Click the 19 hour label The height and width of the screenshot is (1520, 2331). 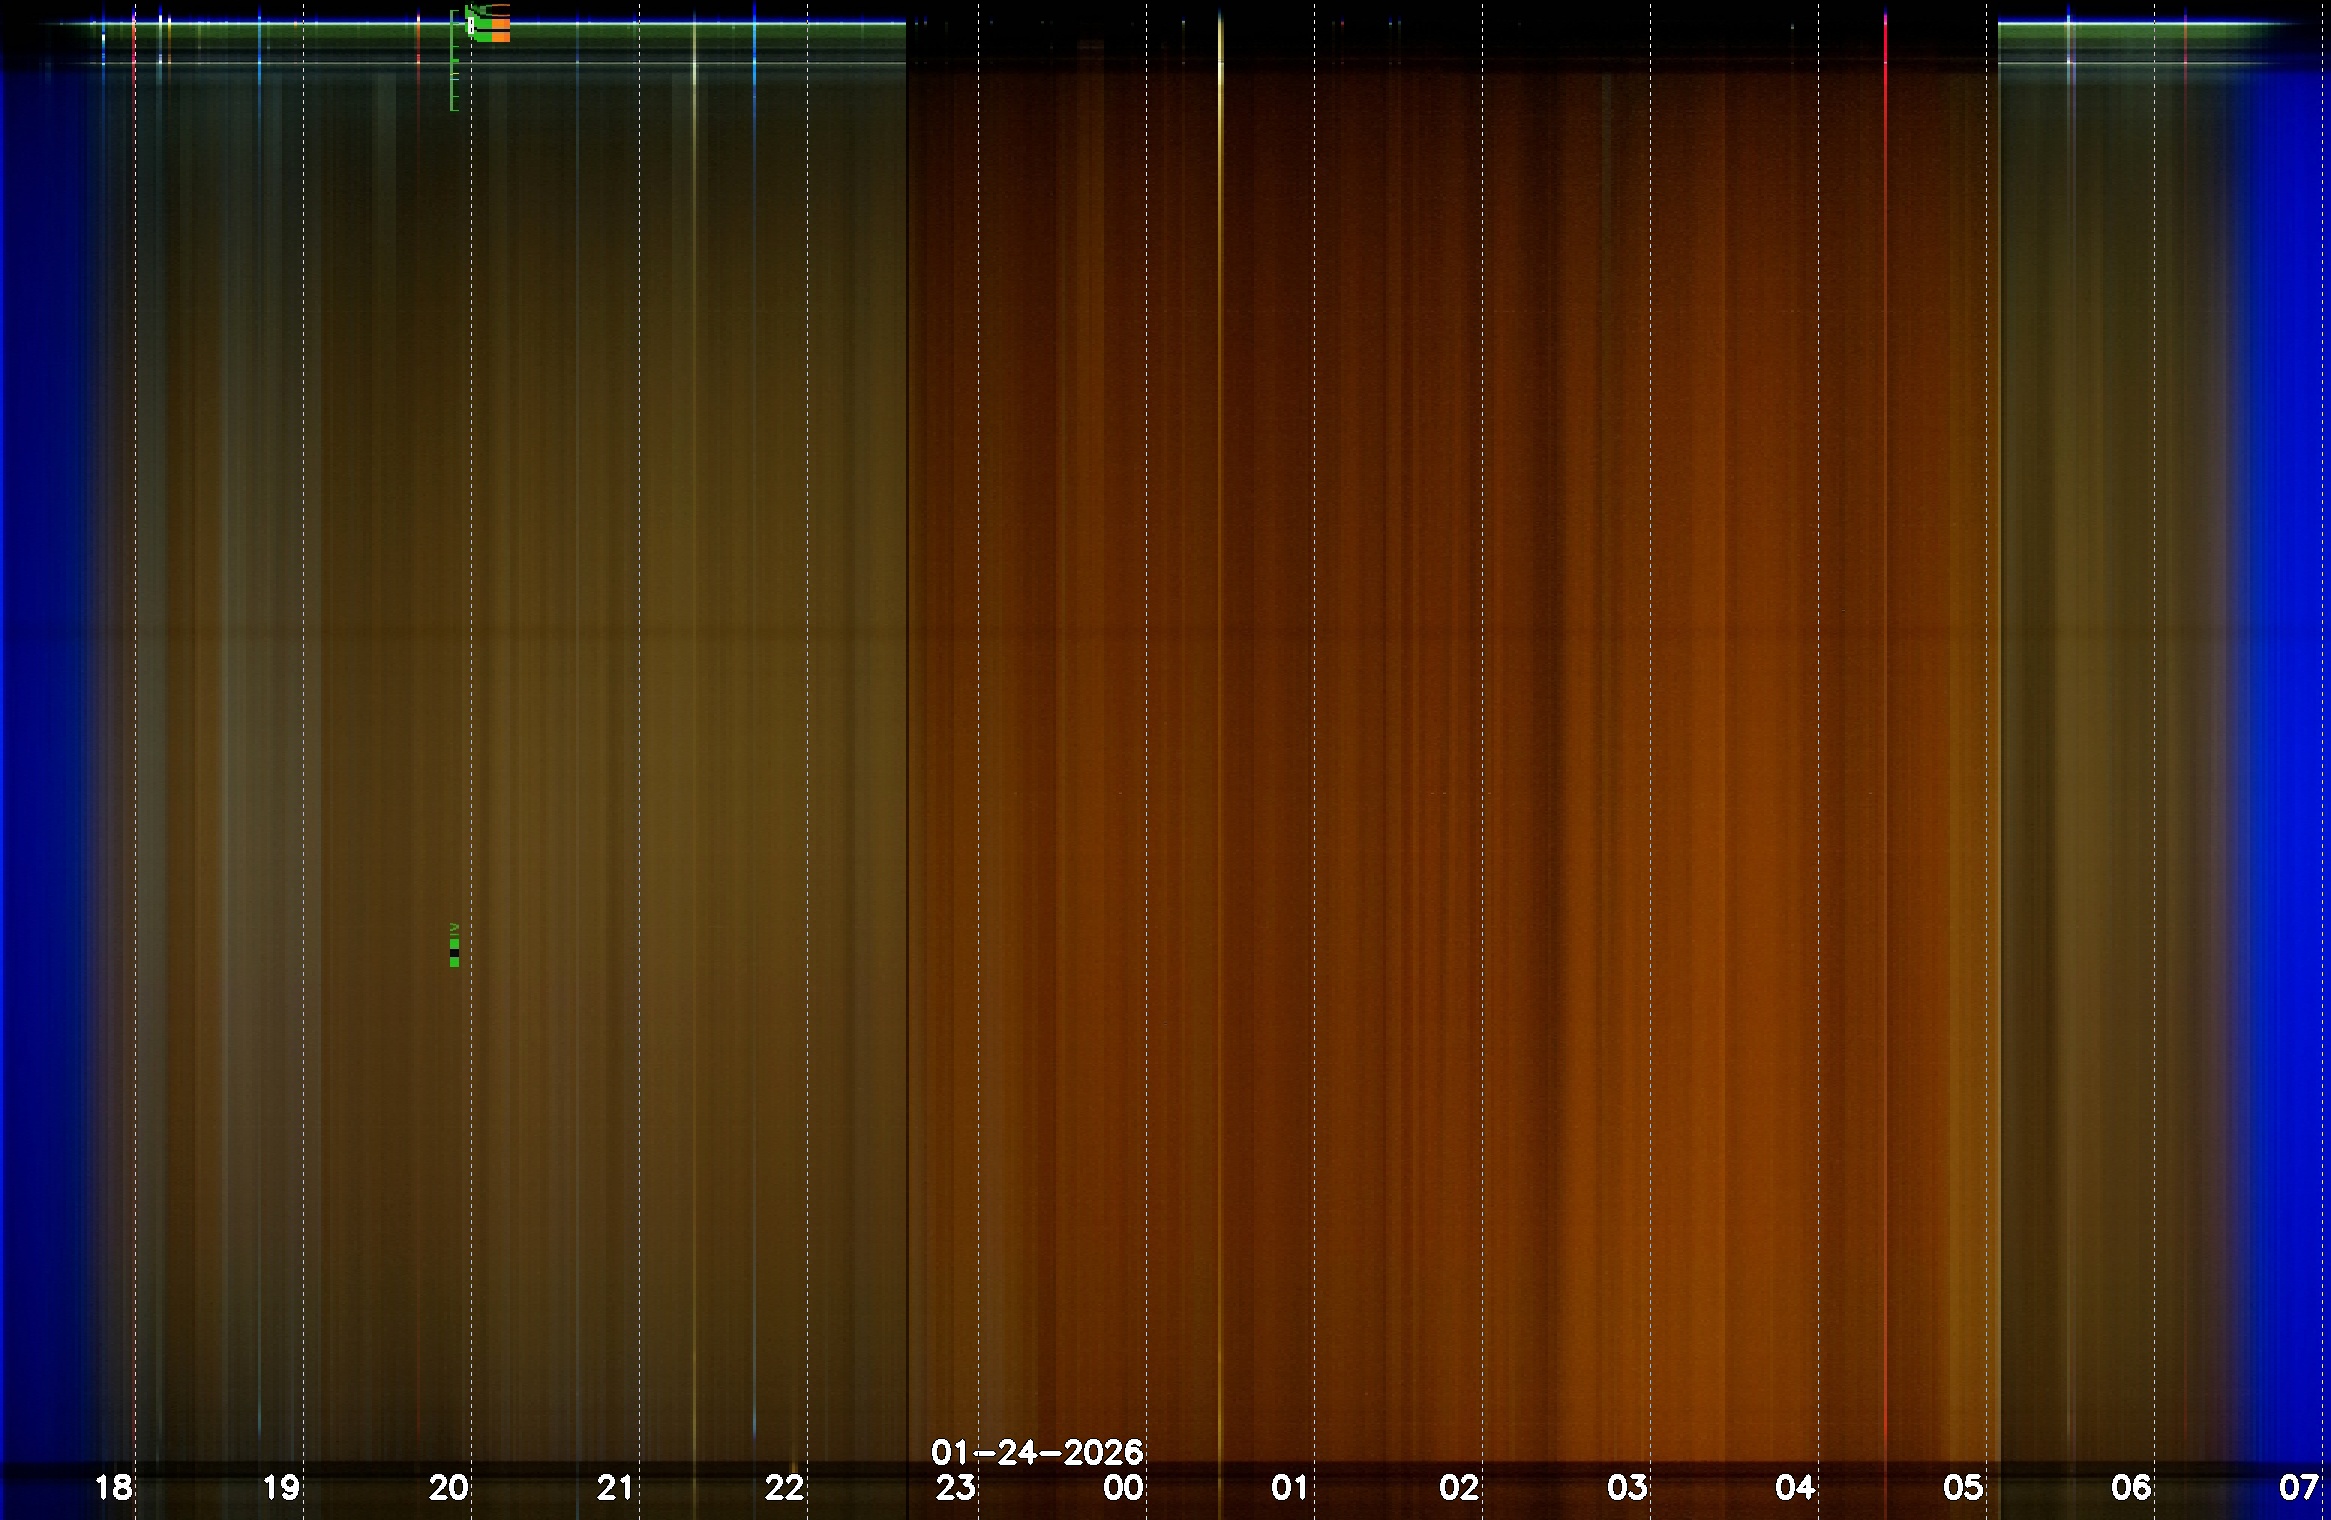click(281, 1488)
